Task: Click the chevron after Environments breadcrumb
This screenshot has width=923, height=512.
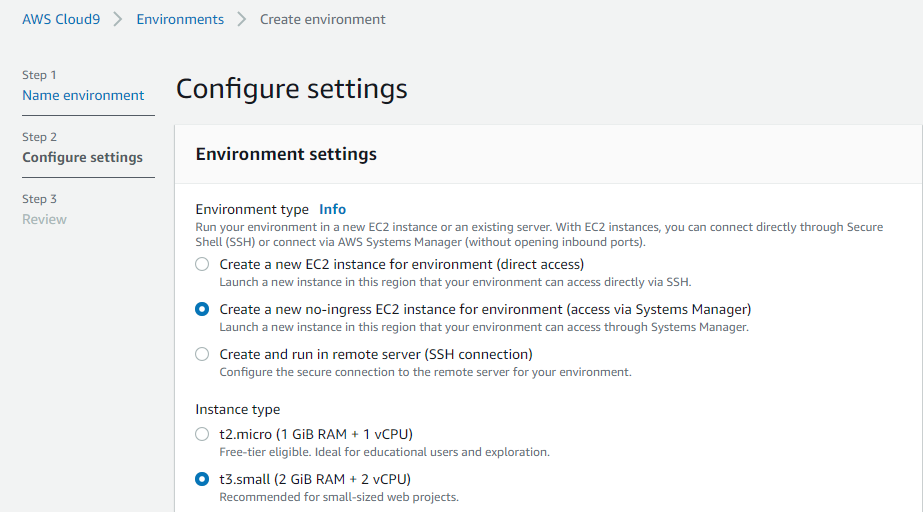Action: coord(241,19)
